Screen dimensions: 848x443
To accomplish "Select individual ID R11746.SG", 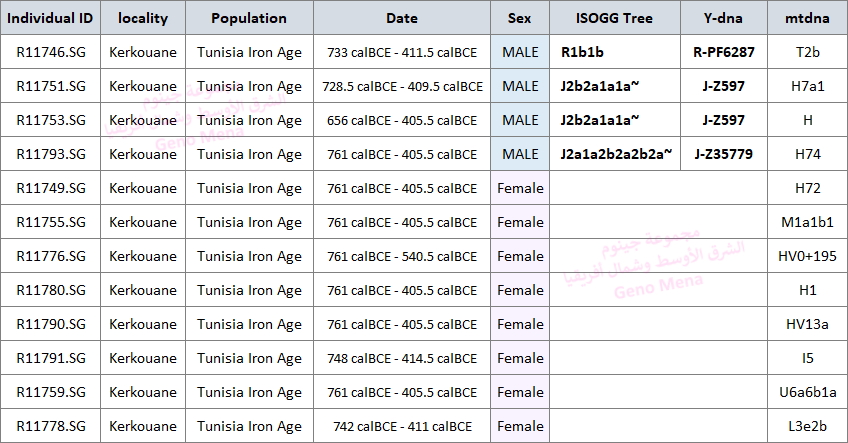I will click(x=51, y=52).
